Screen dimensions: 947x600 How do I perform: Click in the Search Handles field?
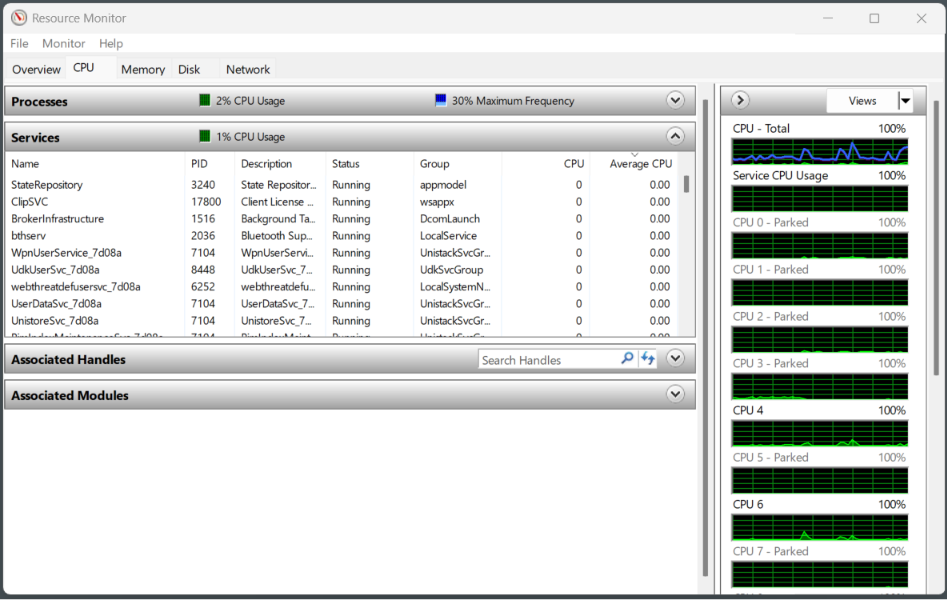(548, 360)
